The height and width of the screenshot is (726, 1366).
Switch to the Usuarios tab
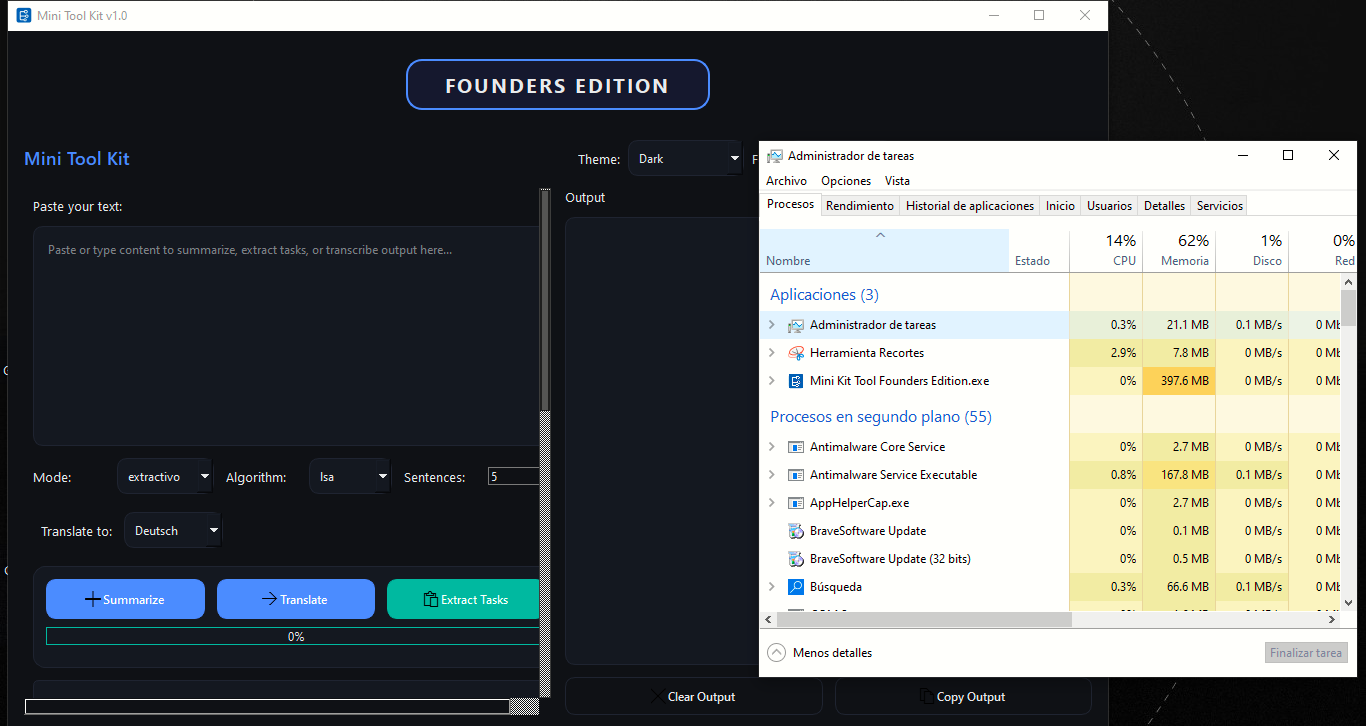click(1110, 206)
